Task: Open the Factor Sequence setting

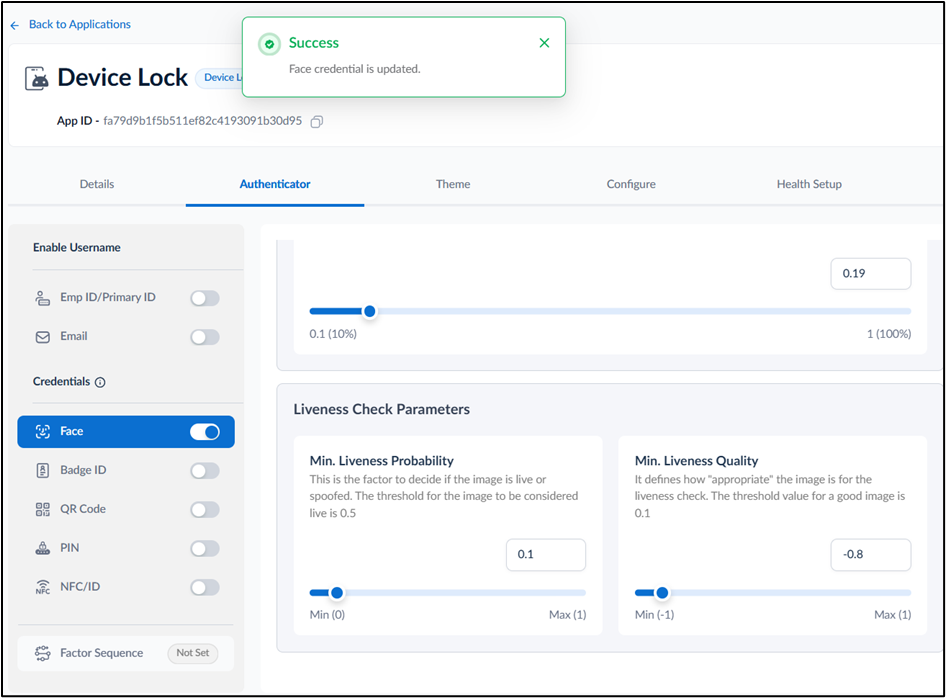Action: (125, 653)
